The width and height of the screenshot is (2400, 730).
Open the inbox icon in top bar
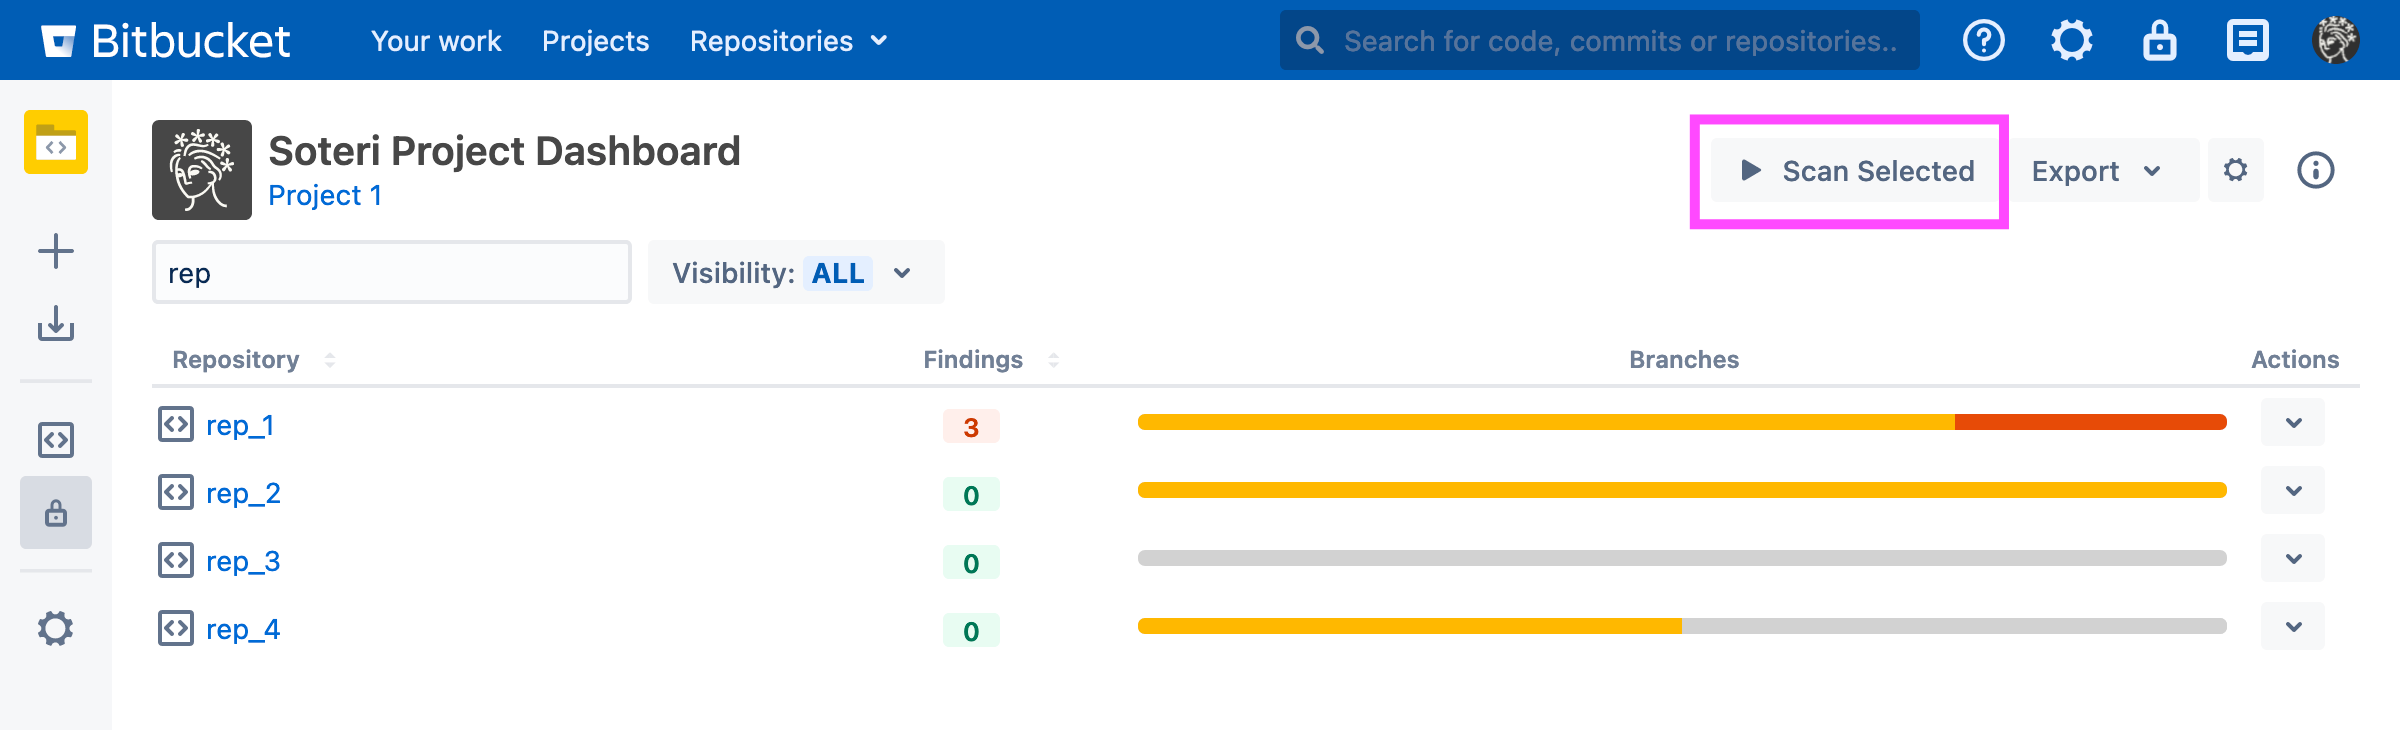pyautogui.click(x=2247, y=41)
